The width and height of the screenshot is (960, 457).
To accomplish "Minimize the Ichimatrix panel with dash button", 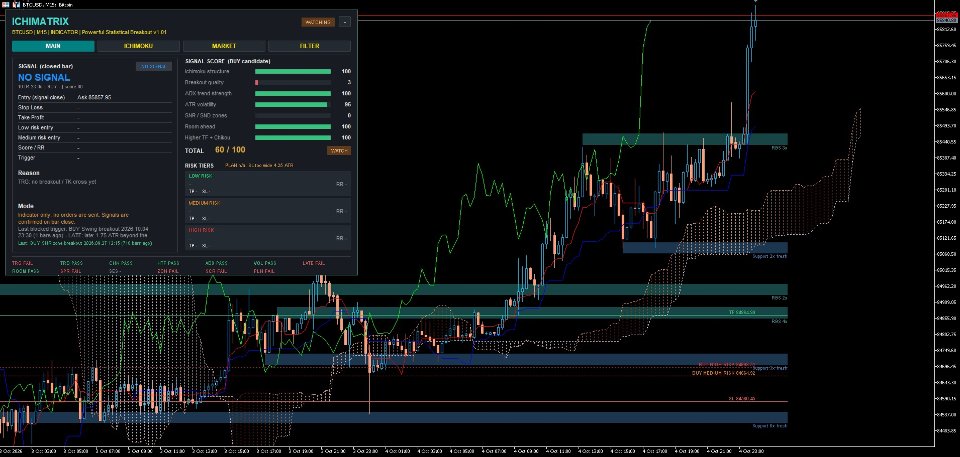I will [345, 22].
